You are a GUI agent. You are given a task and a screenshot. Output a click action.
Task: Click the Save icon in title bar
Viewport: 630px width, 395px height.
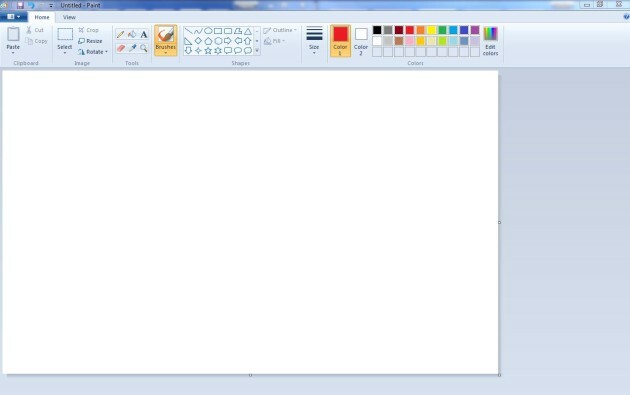(x=20, y=5)
